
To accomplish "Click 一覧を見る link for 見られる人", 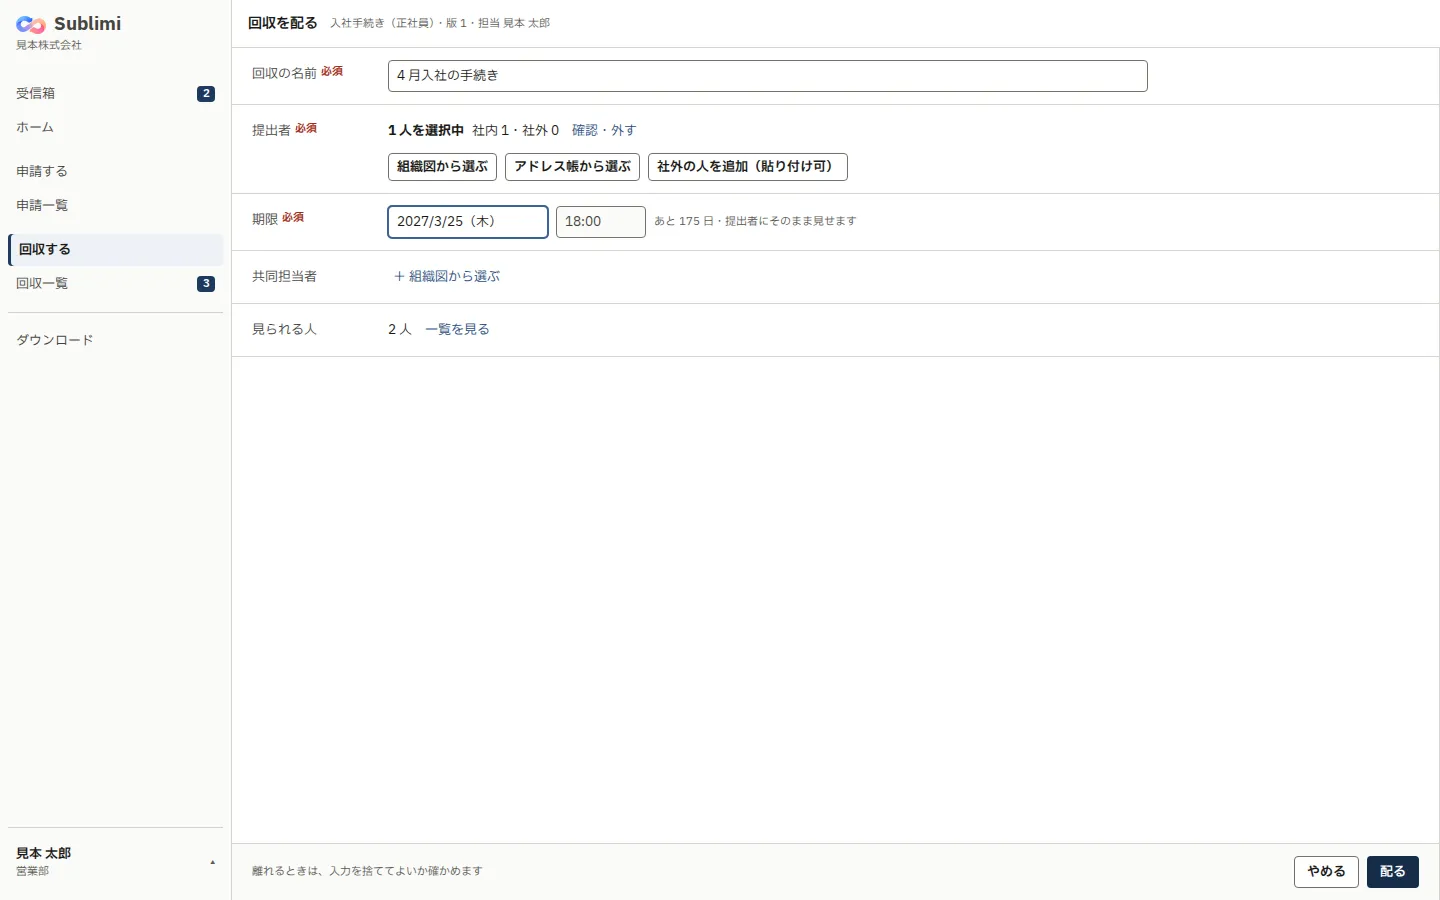I will (x=457, y=329).
